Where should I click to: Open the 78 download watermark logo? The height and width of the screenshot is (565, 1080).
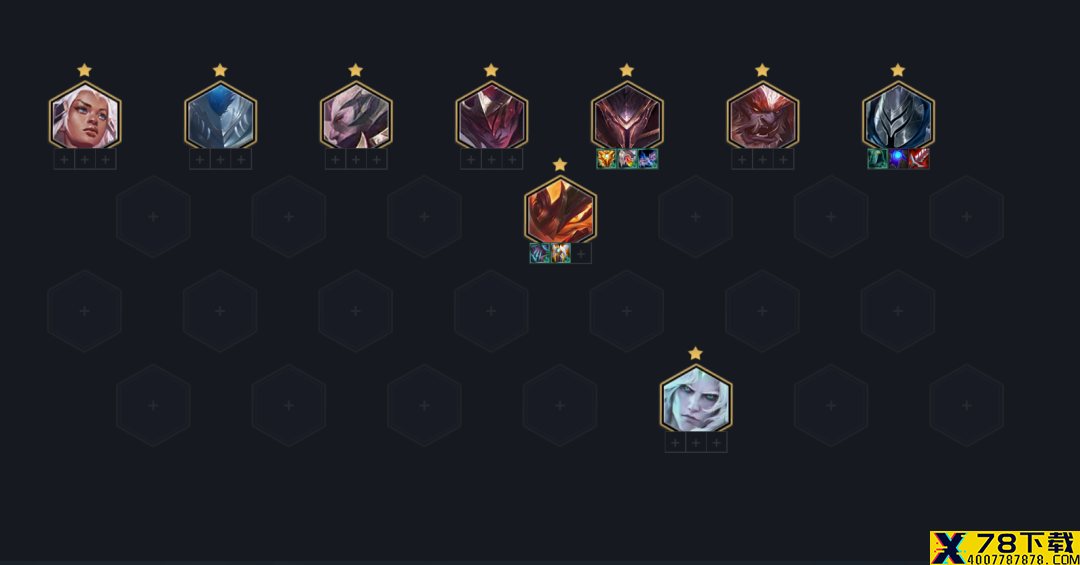1005,548
